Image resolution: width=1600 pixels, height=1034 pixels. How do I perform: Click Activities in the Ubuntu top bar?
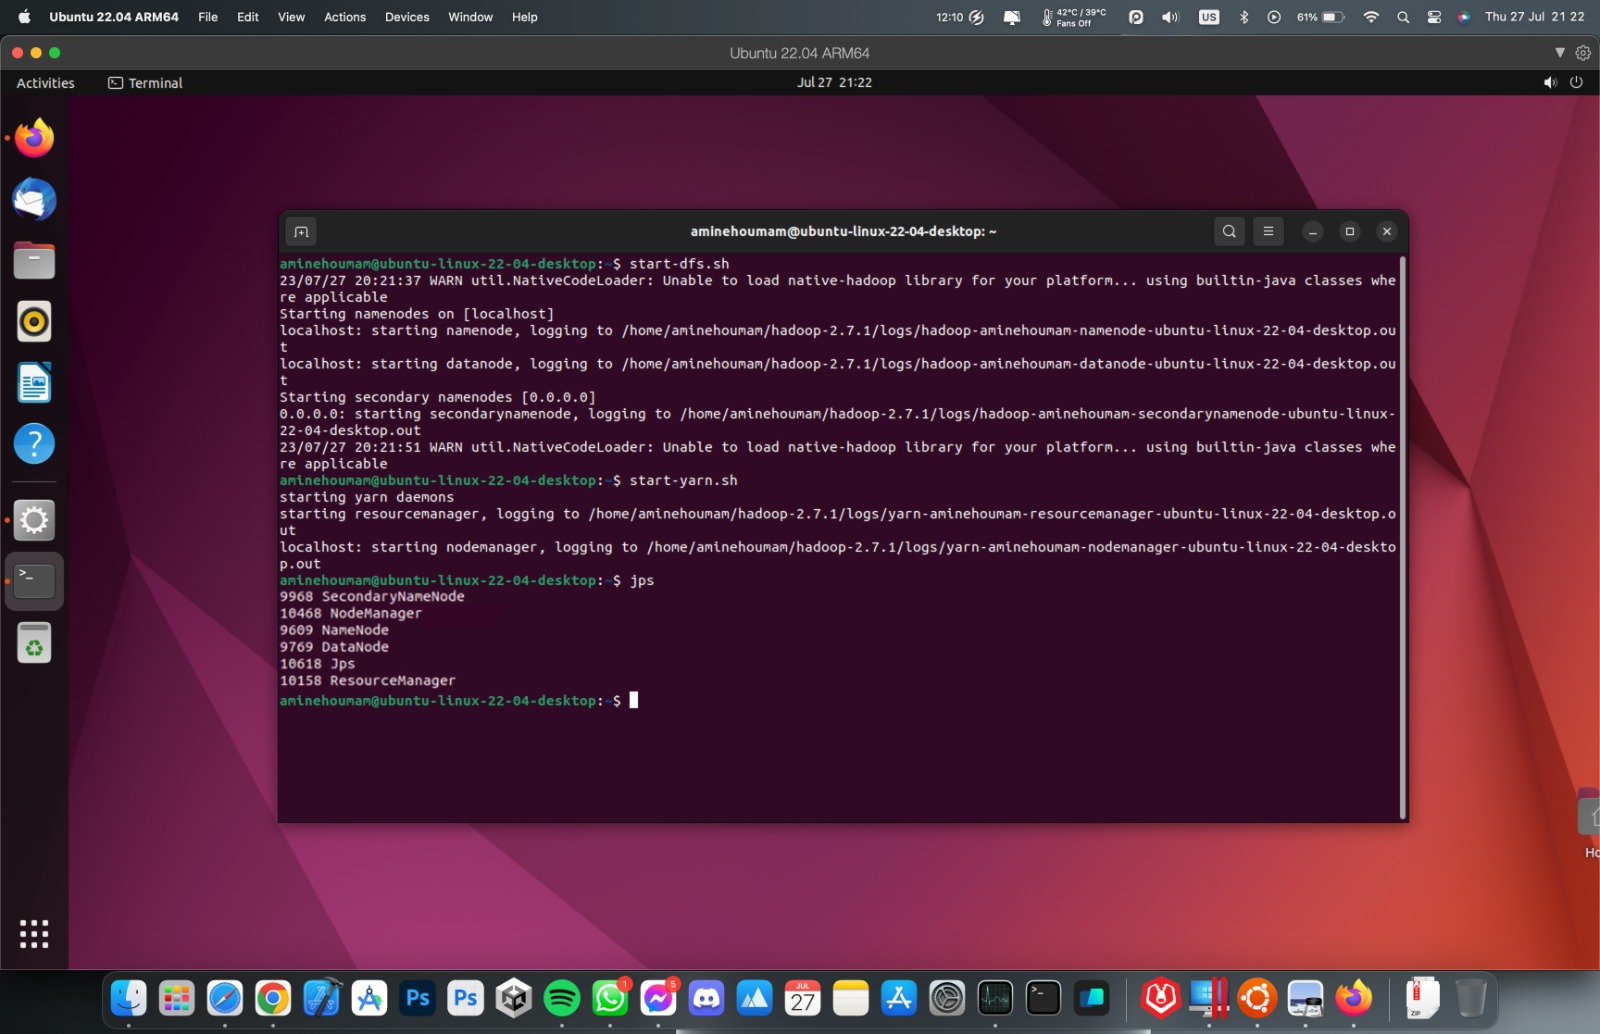tap(44, 82)
